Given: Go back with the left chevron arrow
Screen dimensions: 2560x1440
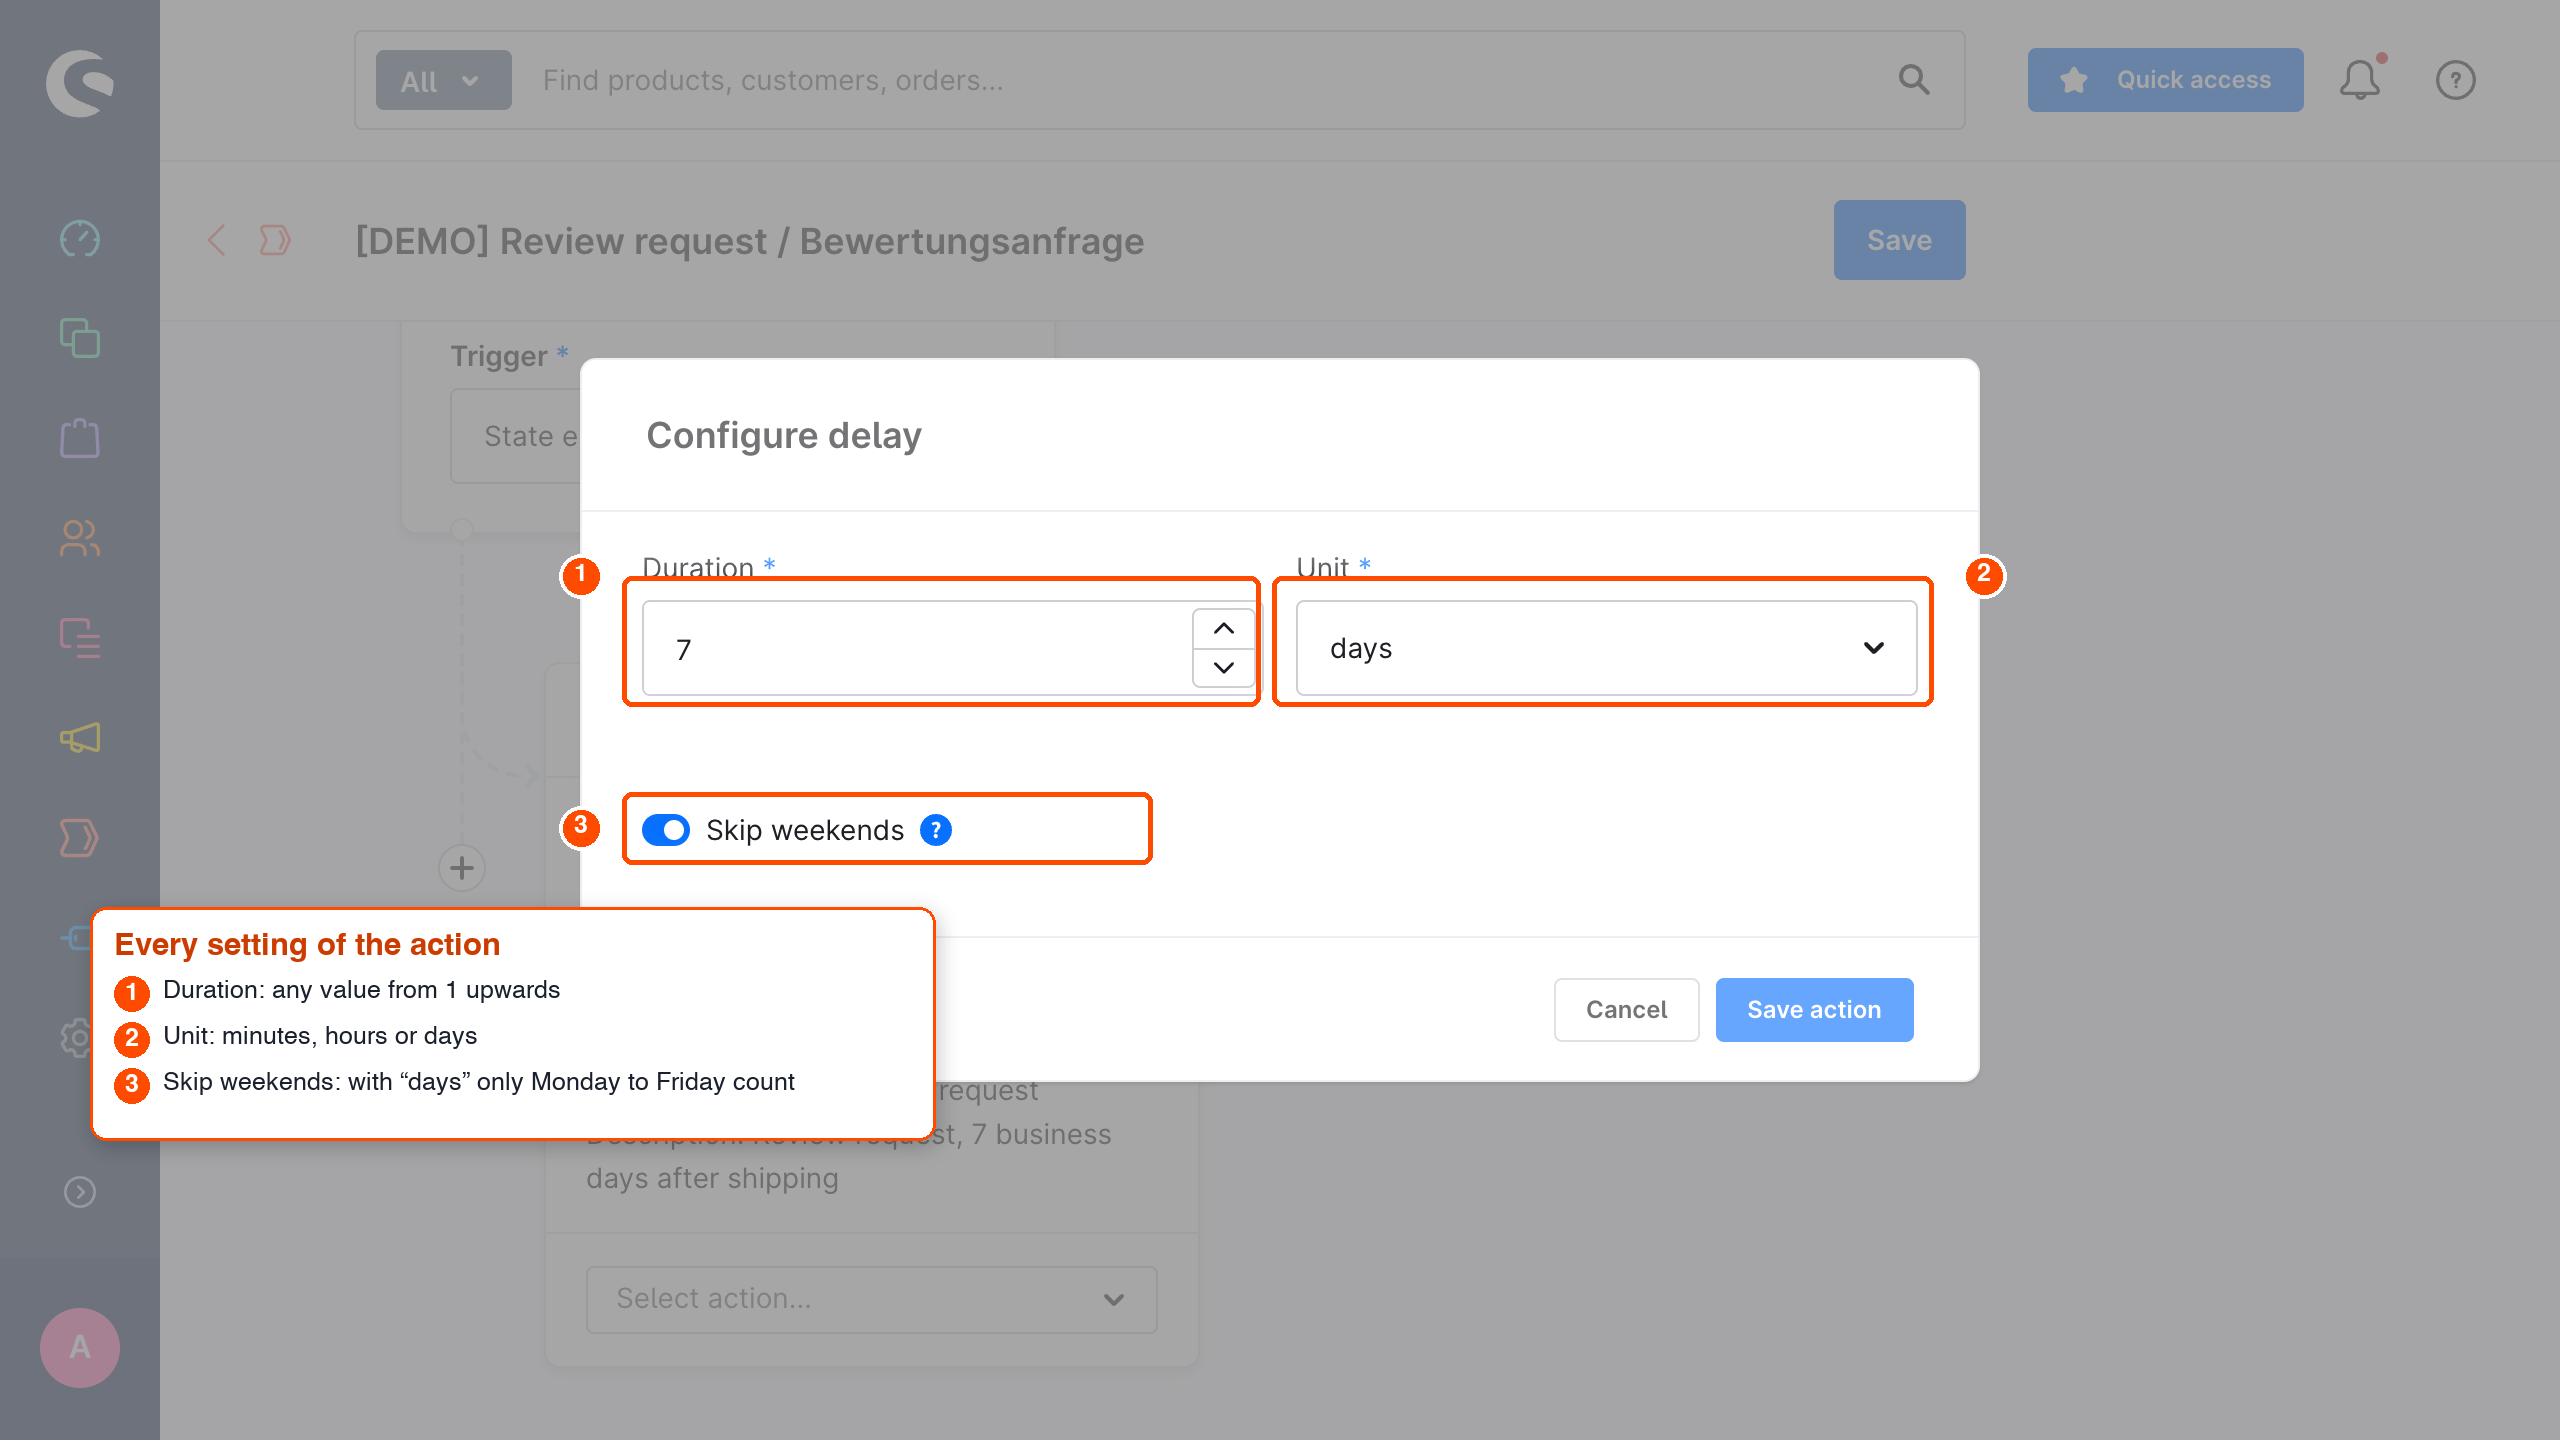Looking at the screenshot, I should [x=216, y=240].
